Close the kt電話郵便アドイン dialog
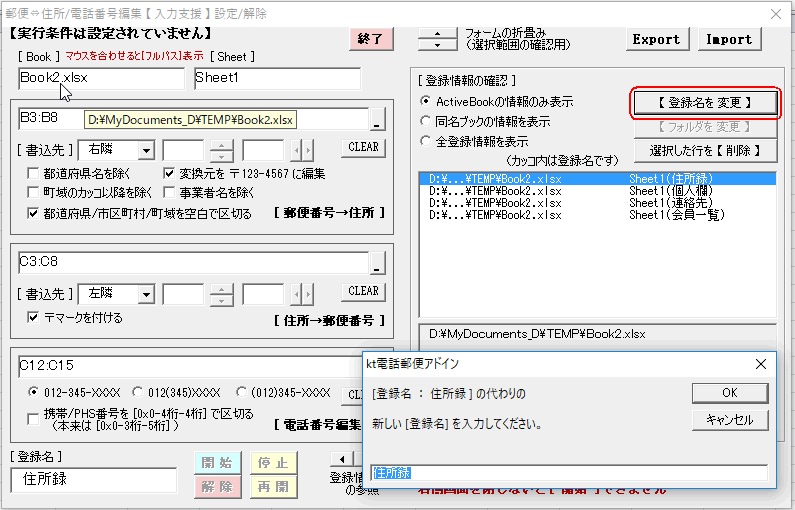 [761, 364]
